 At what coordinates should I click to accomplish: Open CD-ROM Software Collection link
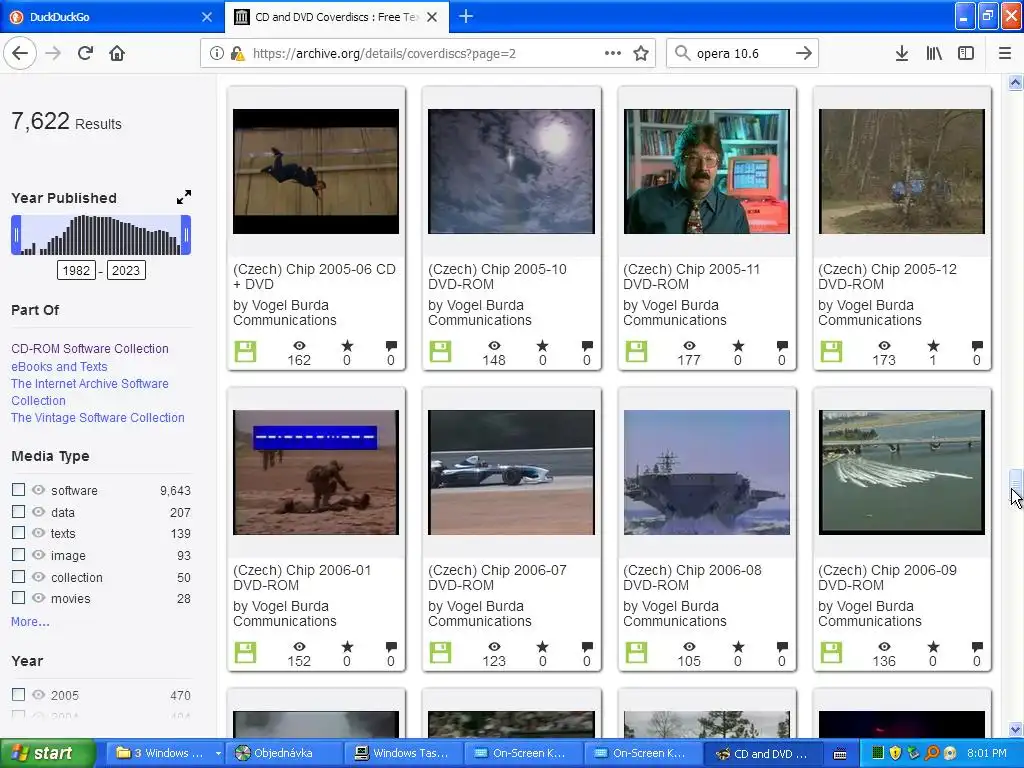pos(89,349)
